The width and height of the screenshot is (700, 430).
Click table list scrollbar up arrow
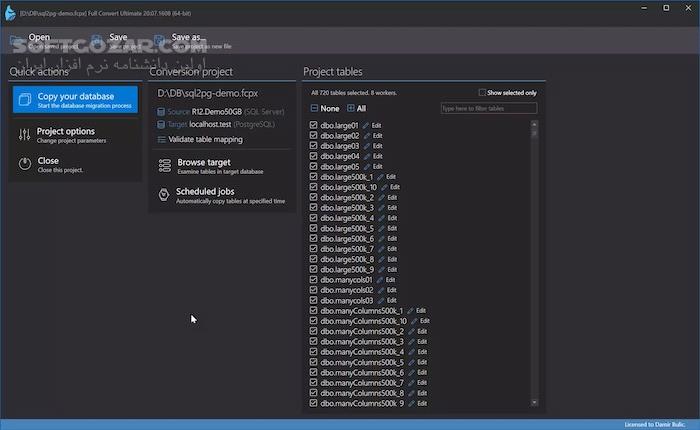point(534,124)
